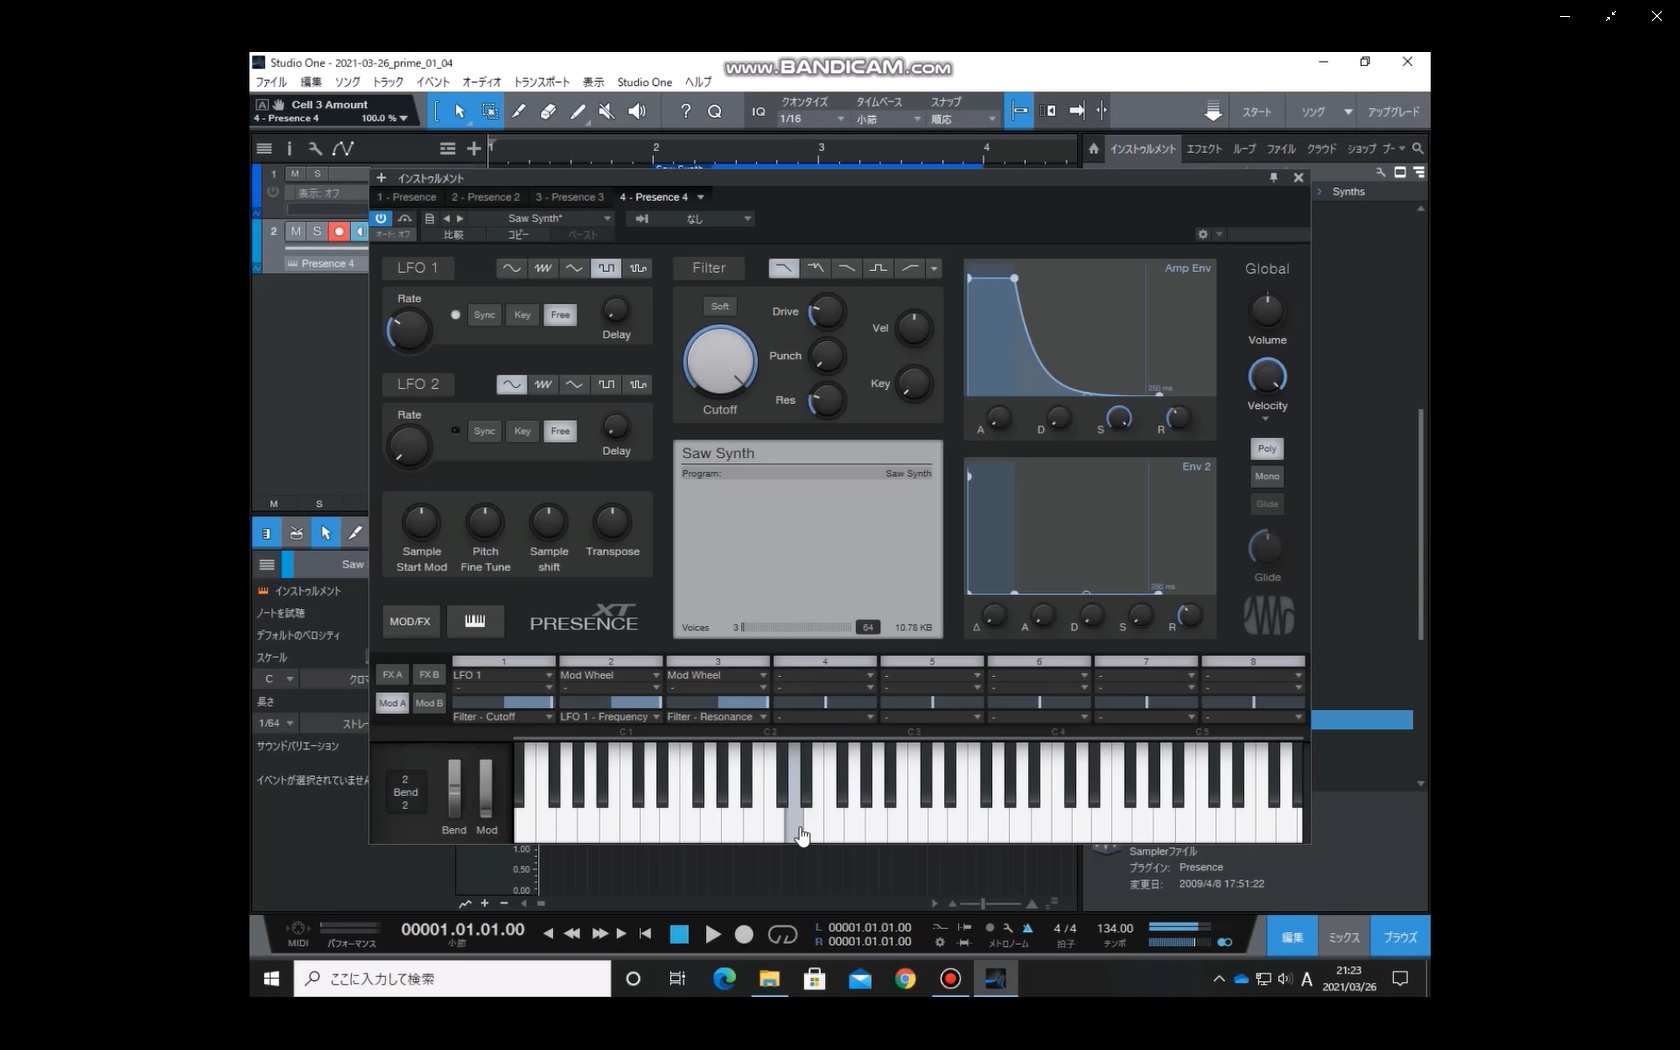The image size is (1680, 1050).
Task: Click the Start page button
Action: pos(1257,112)
